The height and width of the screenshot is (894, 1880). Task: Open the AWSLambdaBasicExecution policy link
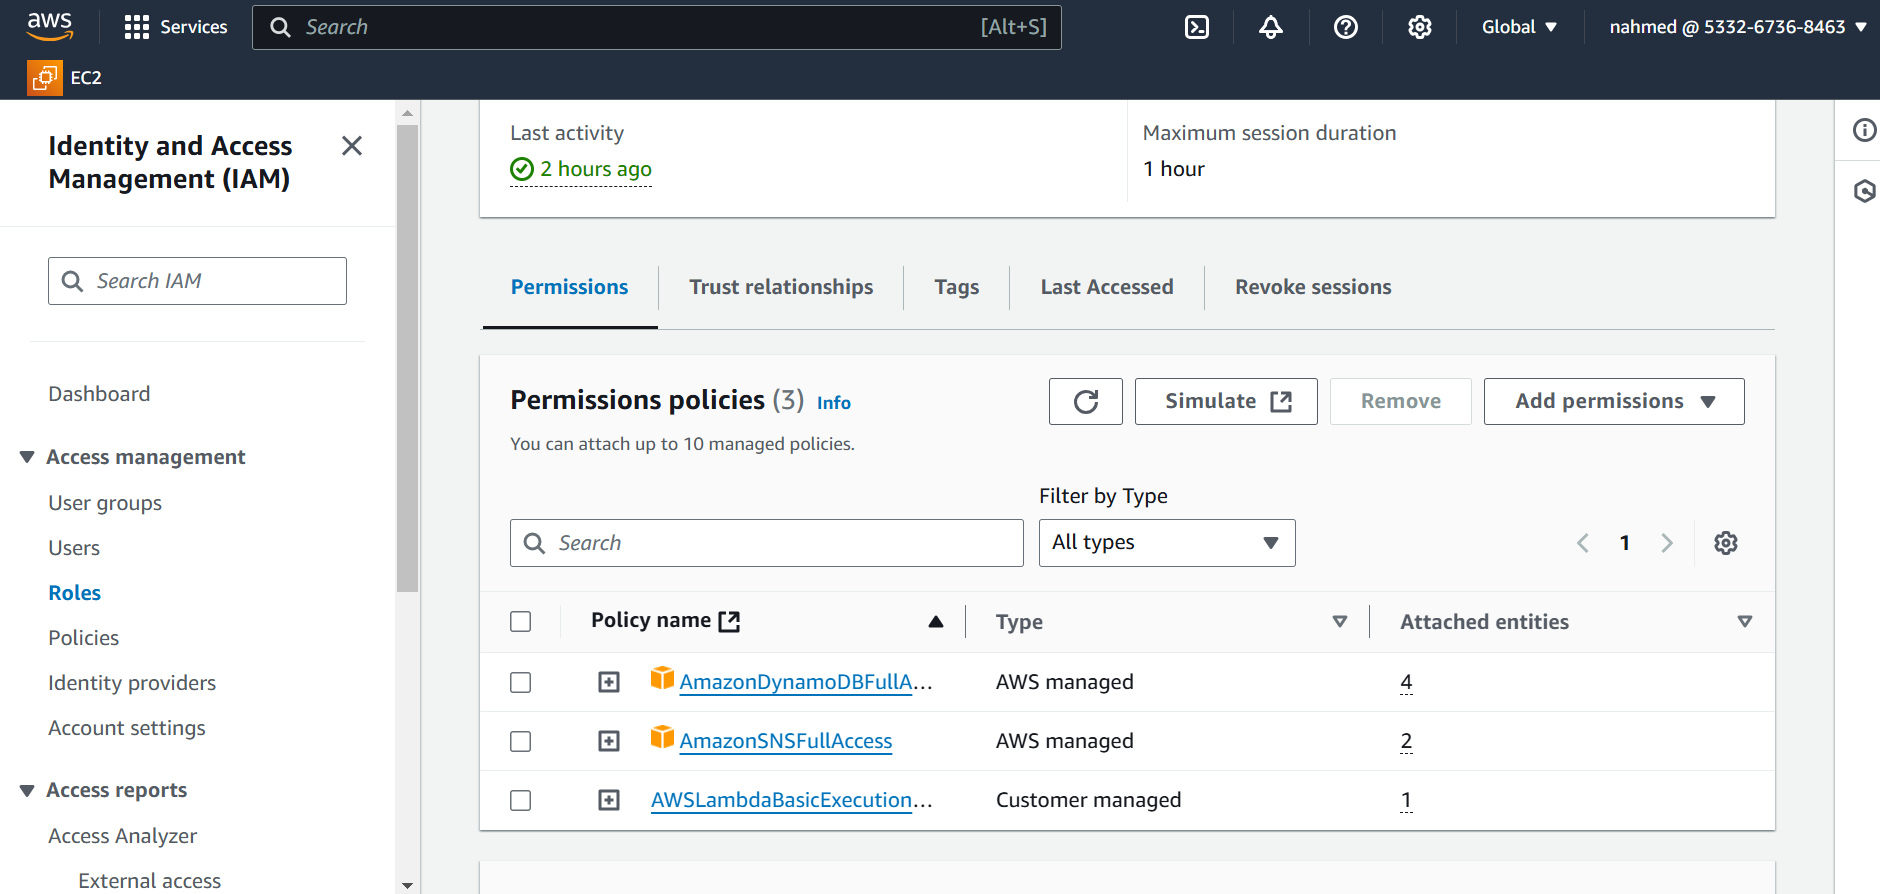tap(791, 800)
